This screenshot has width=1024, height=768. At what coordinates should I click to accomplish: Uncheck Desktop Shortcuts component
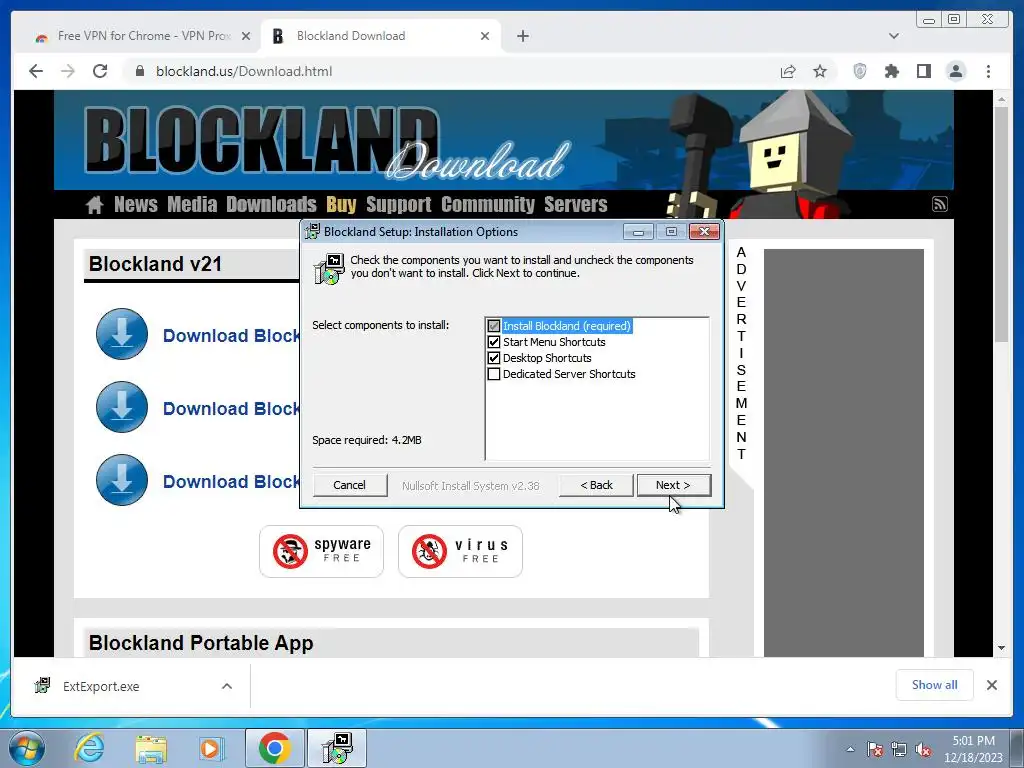pos(494,358)
